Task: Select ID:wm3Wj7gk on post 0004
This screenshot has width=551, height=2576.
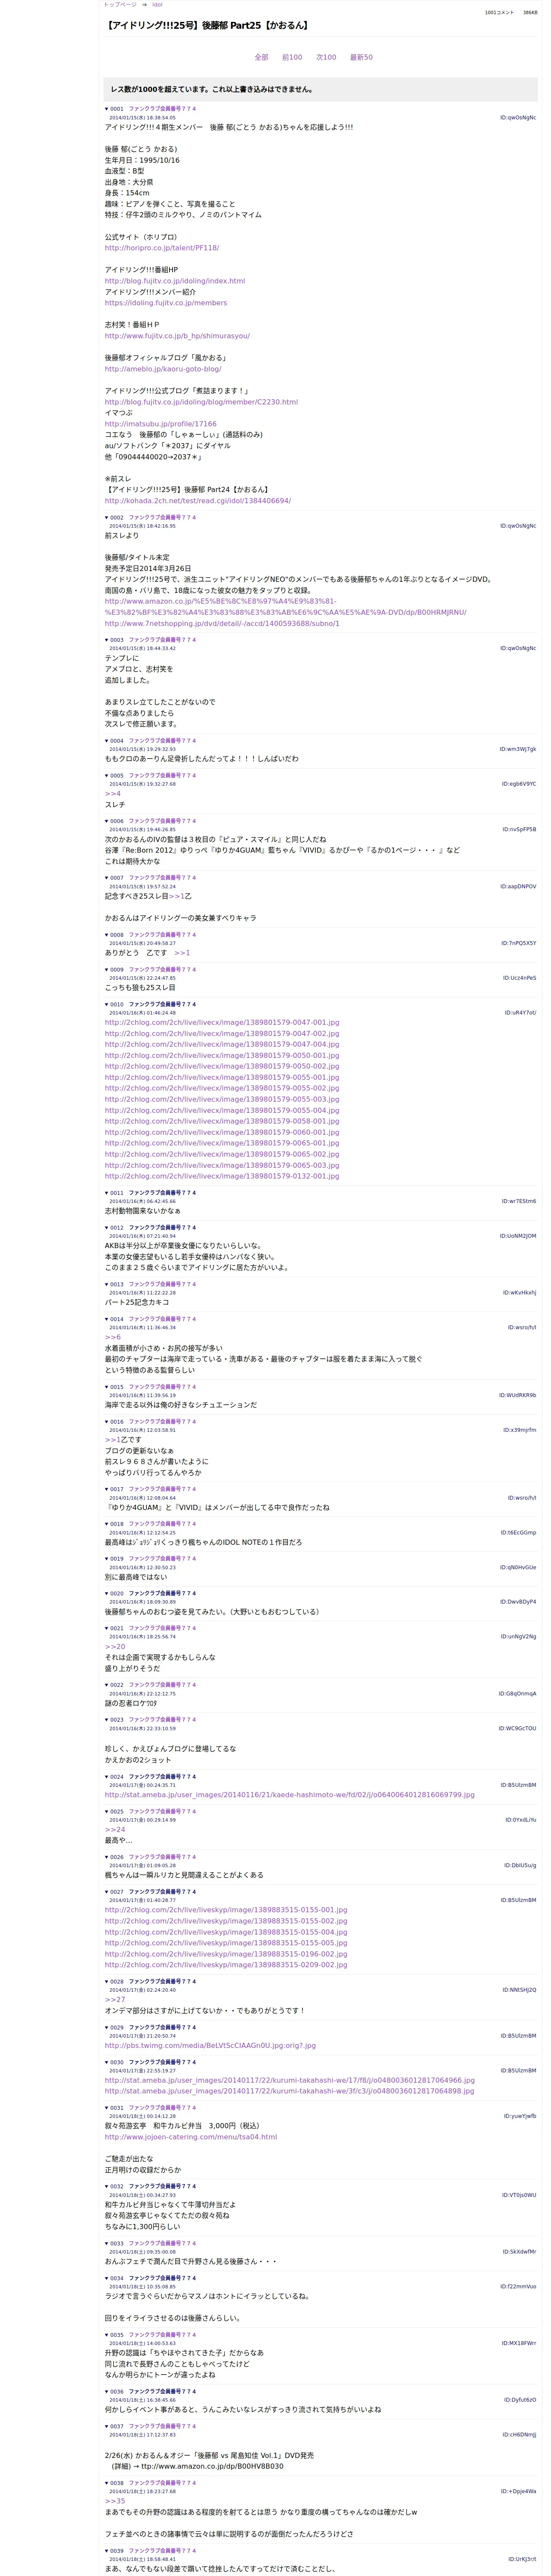Action: (518, 749)
